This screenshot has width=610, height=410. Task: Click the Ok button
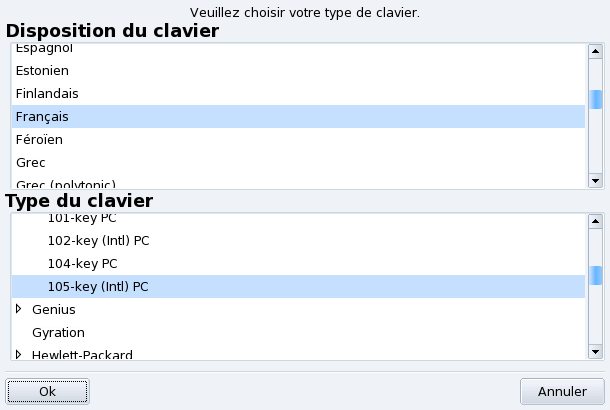(x=47, y=391)
